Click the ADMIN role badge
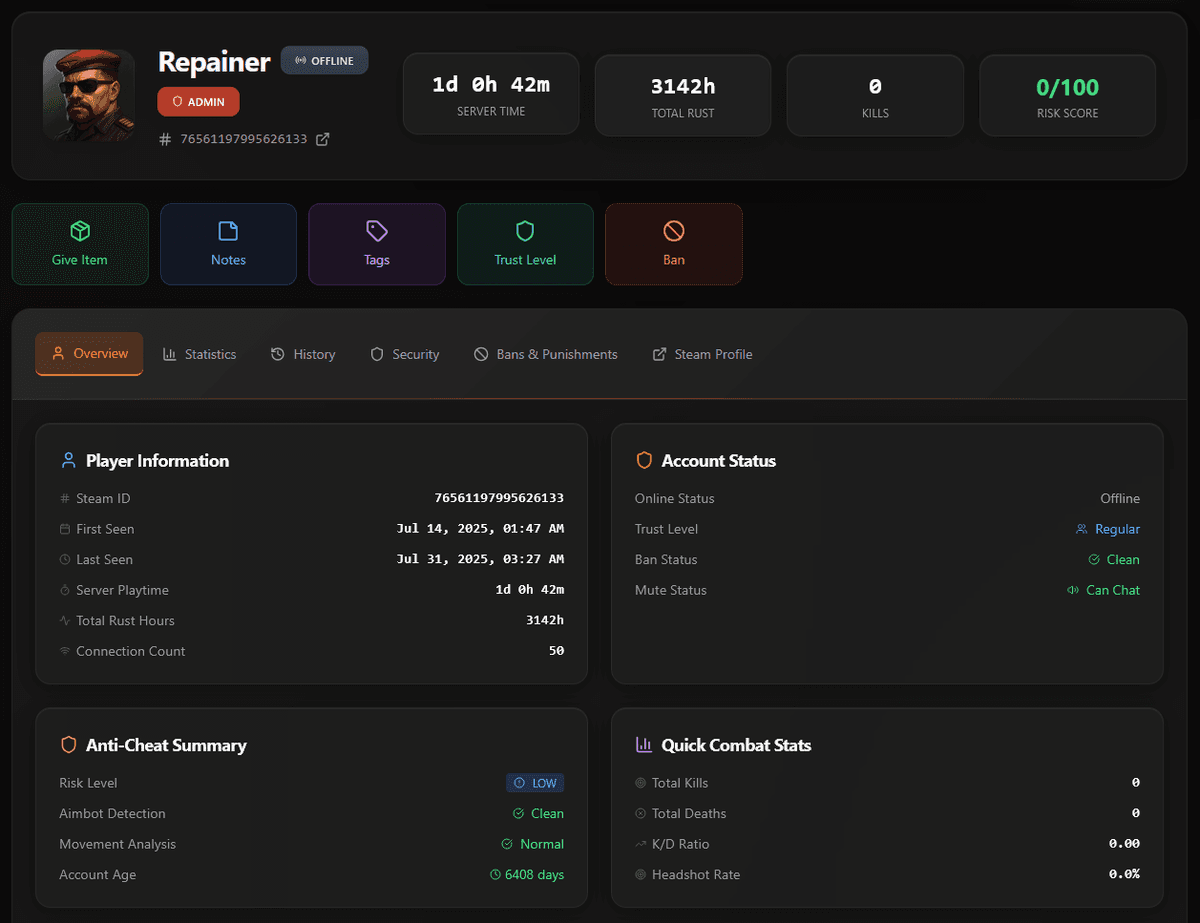 coord(198,101)
